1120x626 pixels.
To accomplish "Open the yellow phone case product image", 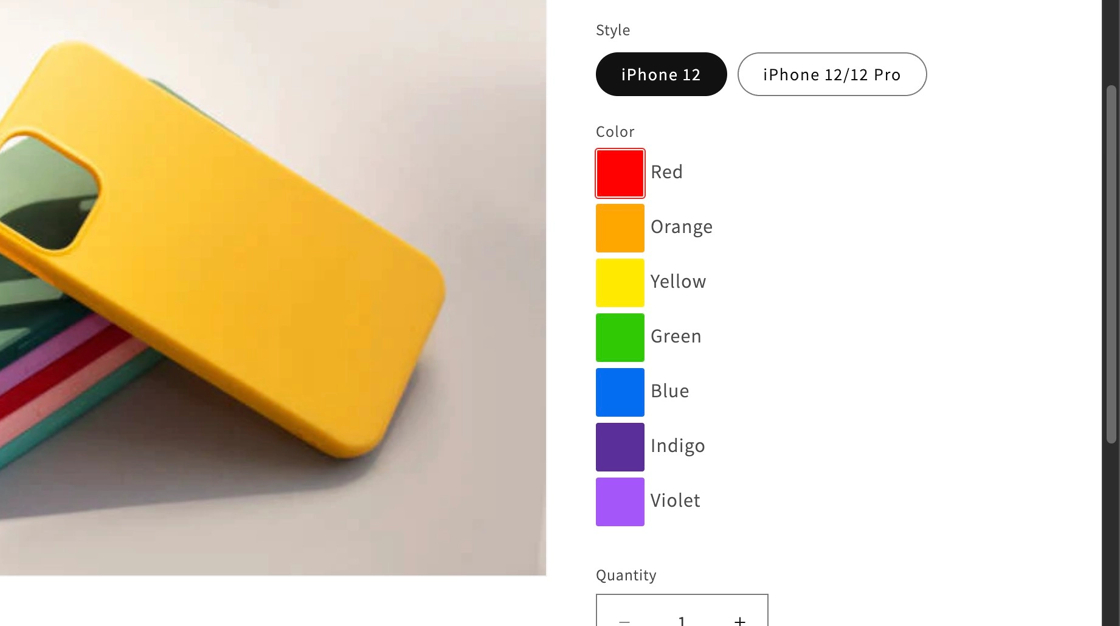I will point(273,287).
